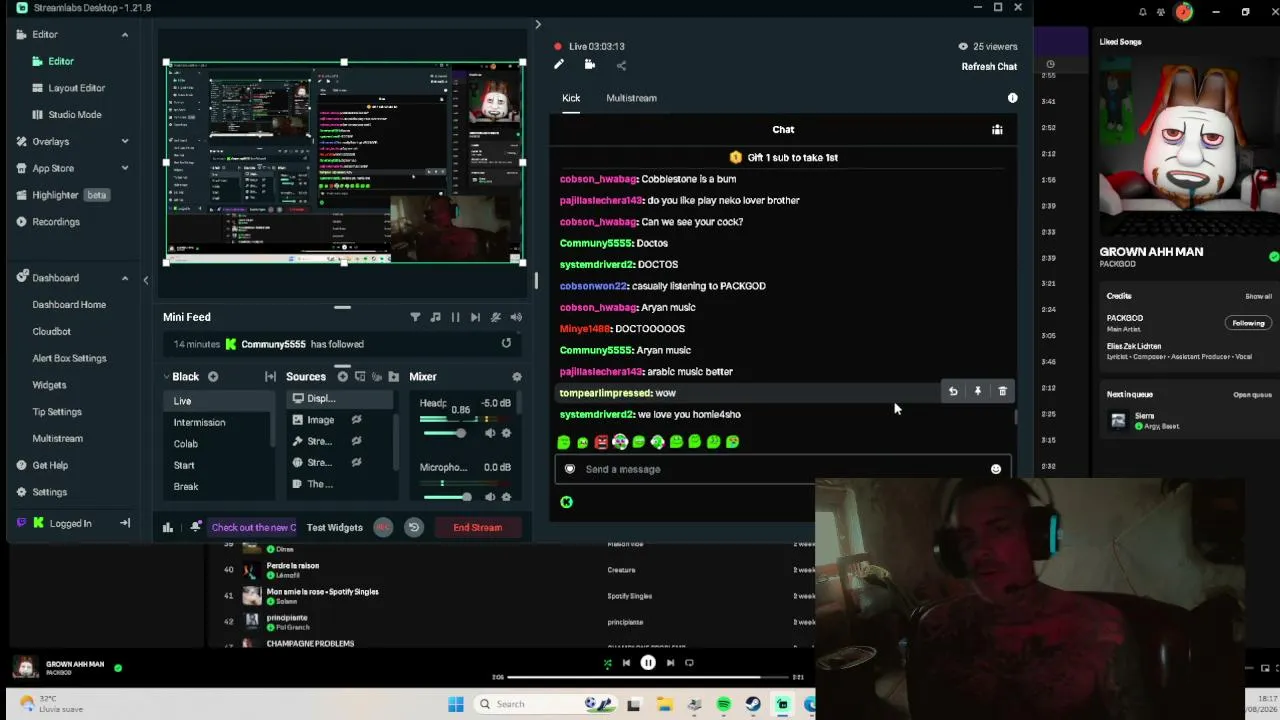The image size is (1280, 720).
Task: Select the Display source row
Action: pyautogui.click(x=340, y=398)
